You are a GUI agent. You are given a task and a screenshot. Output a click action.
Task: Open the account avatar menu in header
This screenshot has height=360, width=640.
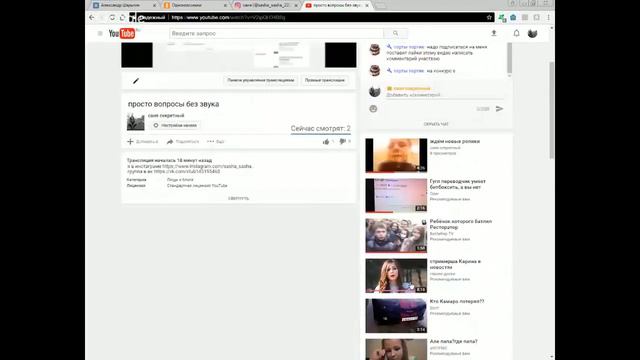pos(532,33)
